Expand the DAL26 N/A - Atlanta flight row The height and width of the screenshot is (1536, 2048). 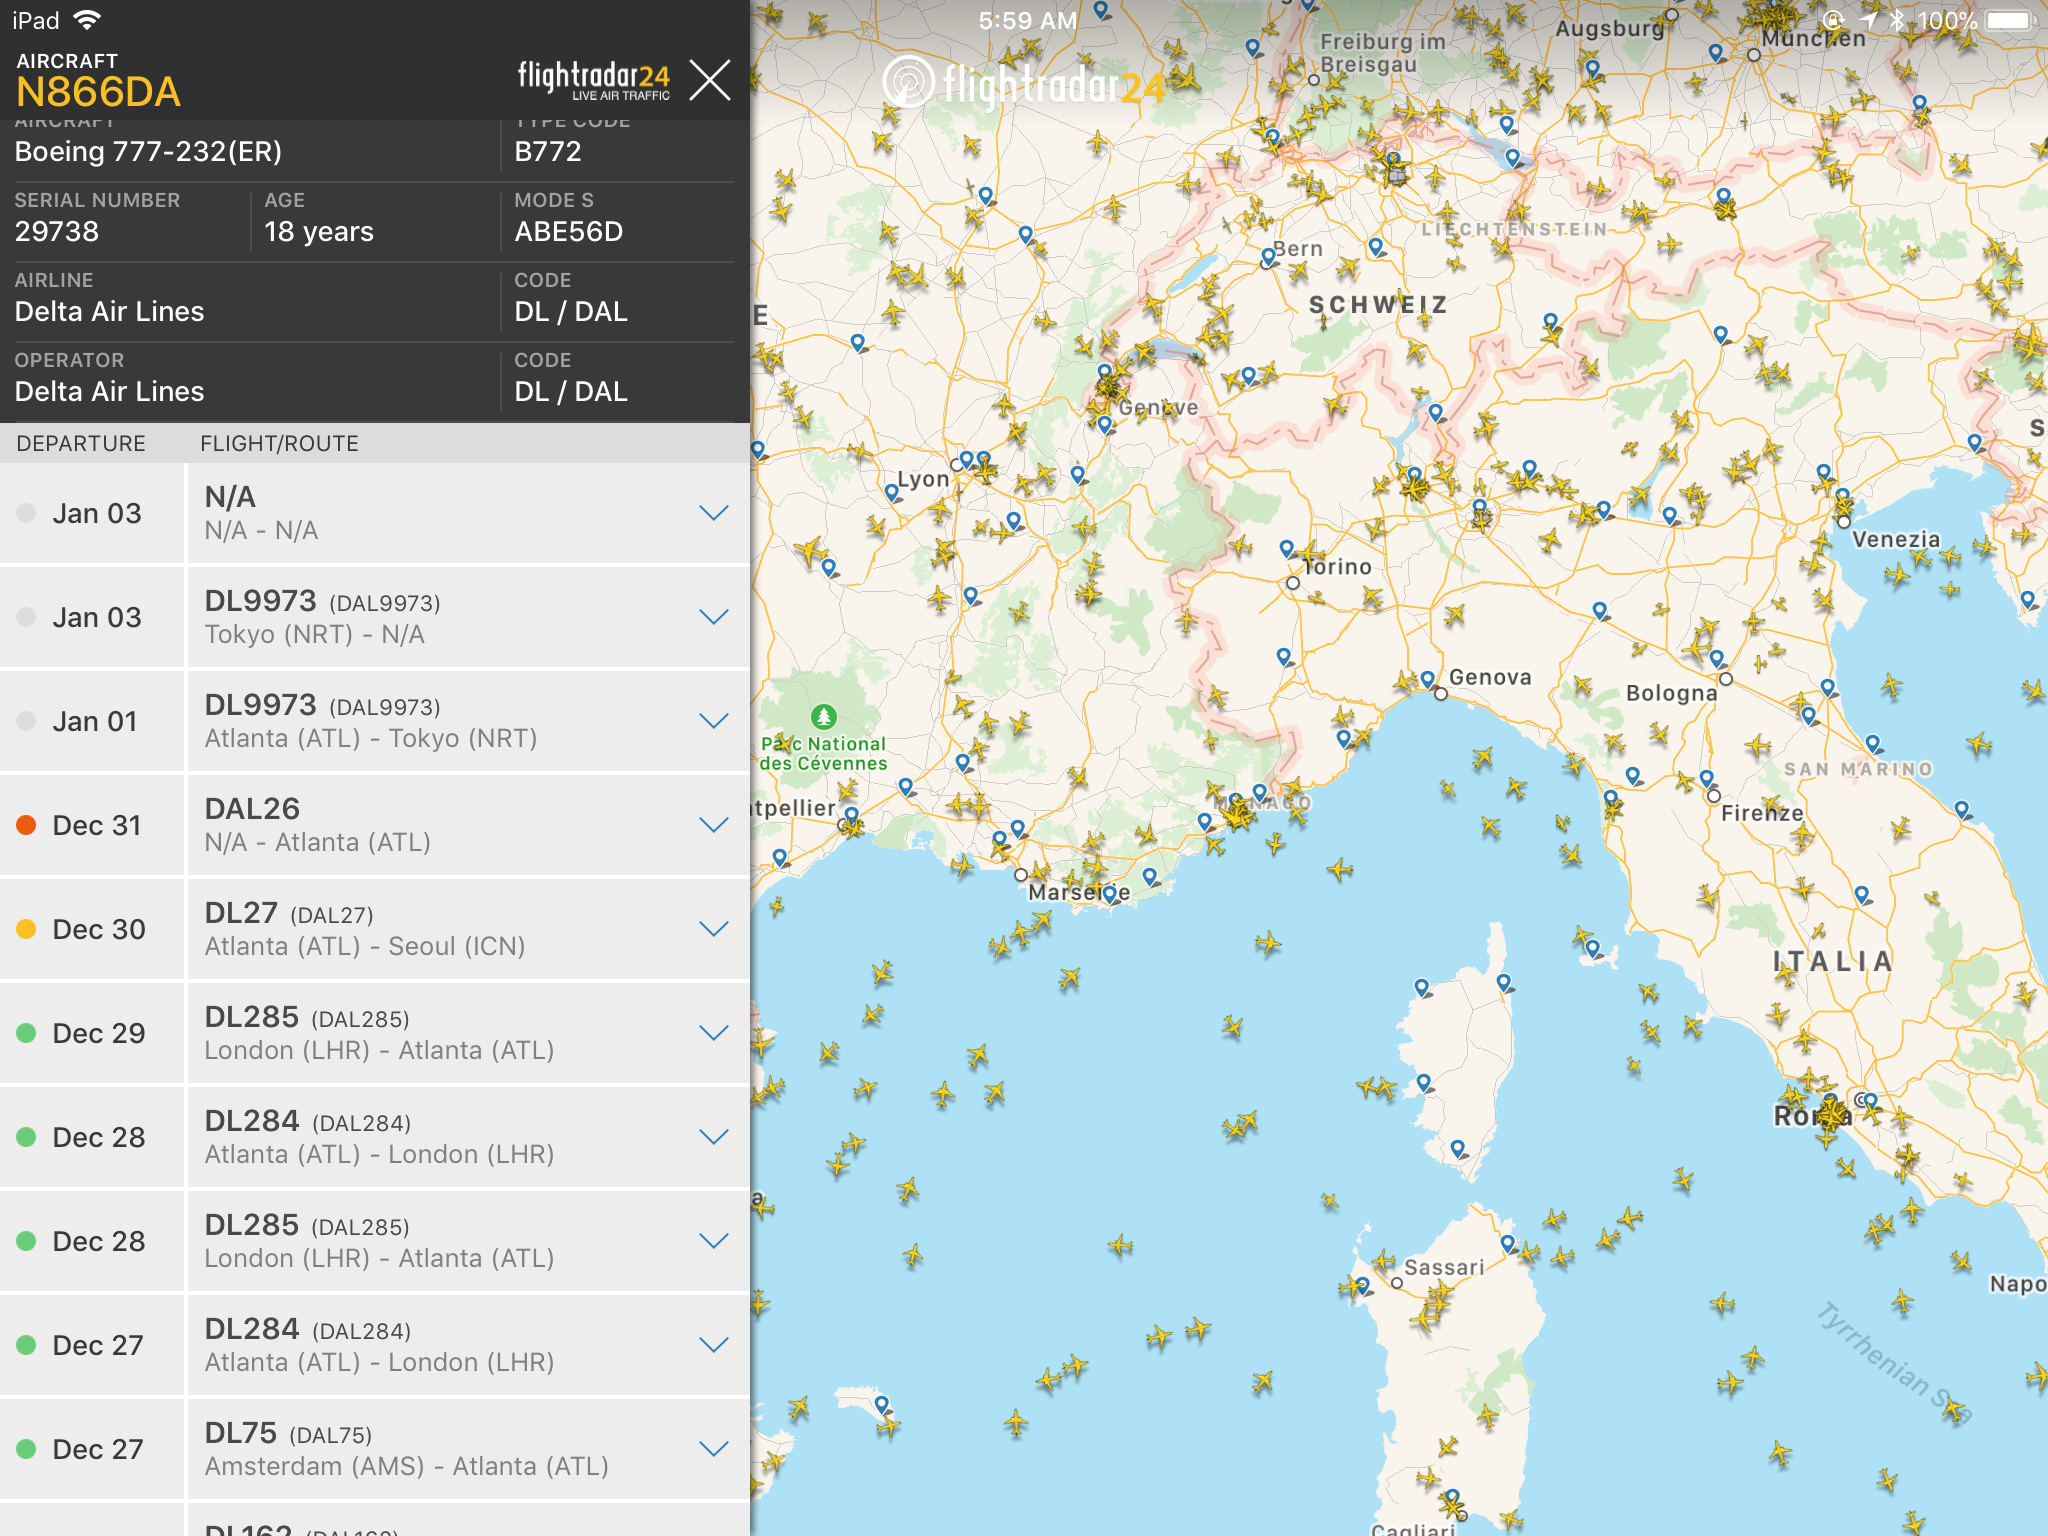[713, 825]
